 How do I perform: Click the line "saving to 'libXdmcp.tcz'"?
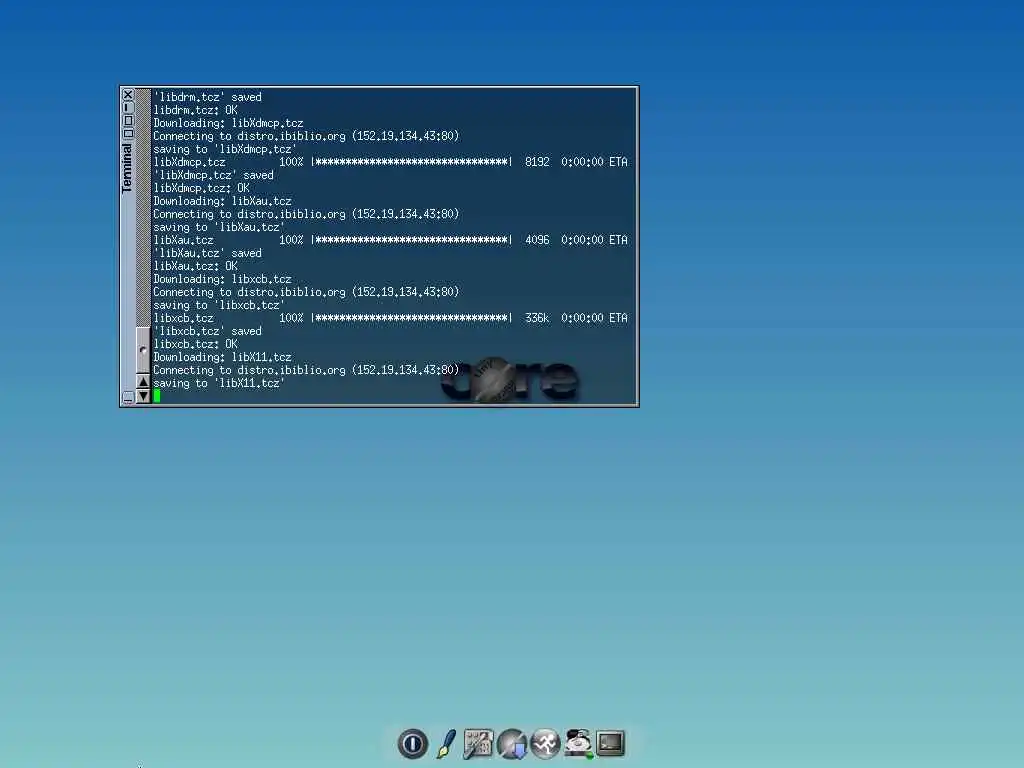[225, 149]
